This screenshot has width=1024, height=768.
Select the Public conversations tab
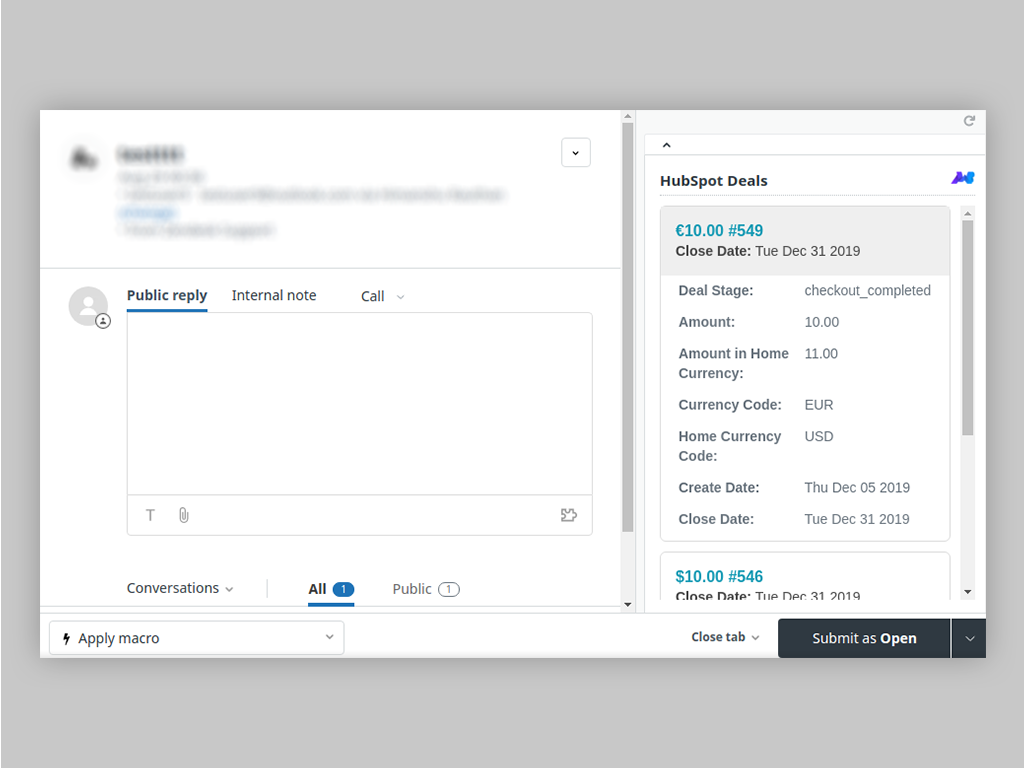tap(425, 589)
